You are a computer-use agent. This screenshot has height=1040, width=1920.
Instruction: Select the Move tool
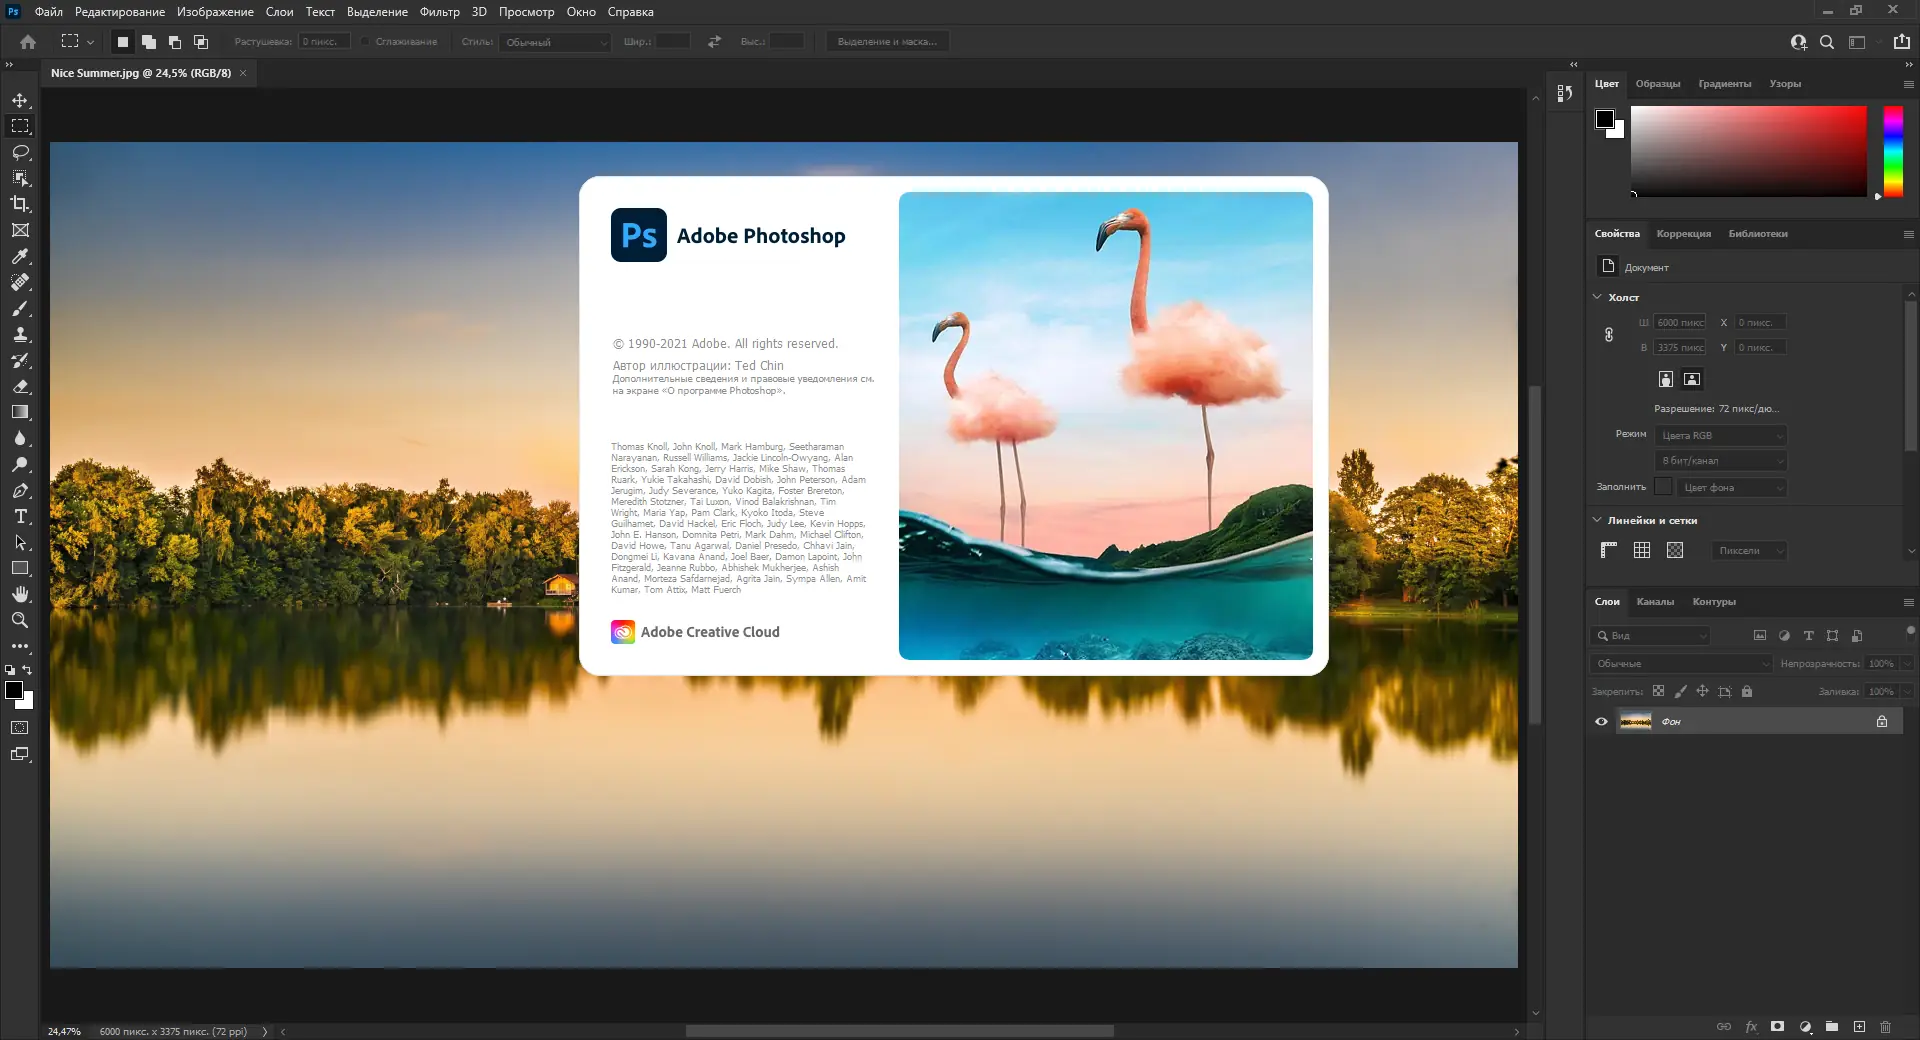[20, 101]
